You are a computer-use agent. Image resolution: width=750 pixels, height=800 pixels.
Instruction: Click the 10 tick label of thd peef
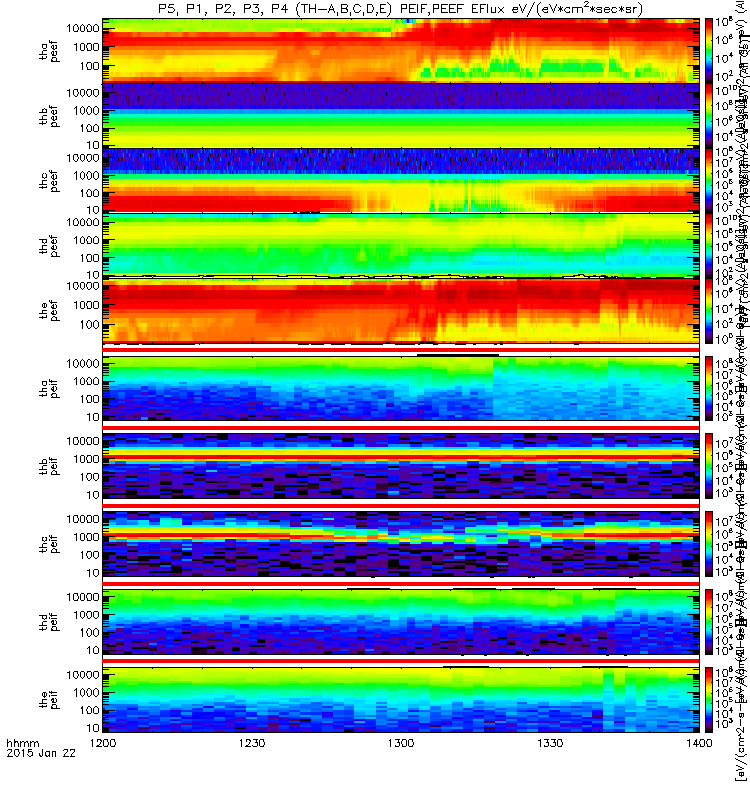pyautogui.click(x=92, y=275)
